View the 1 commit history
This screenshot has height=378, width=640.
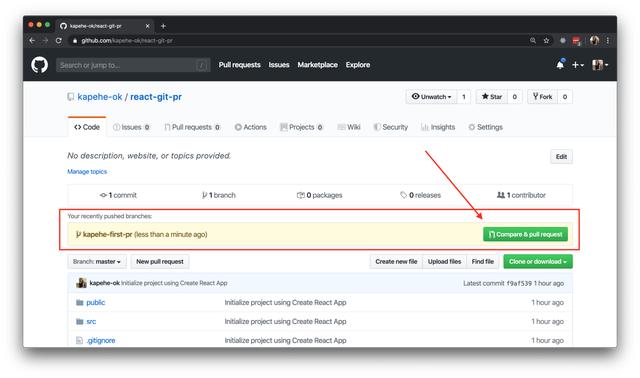tap(118, 195)
